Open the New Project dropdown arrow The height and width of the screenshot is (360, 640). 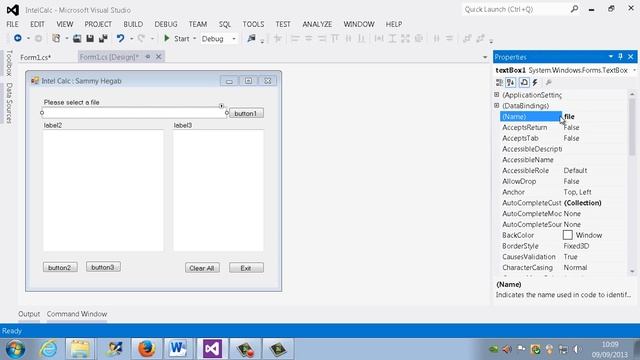(x=67, y=39)
